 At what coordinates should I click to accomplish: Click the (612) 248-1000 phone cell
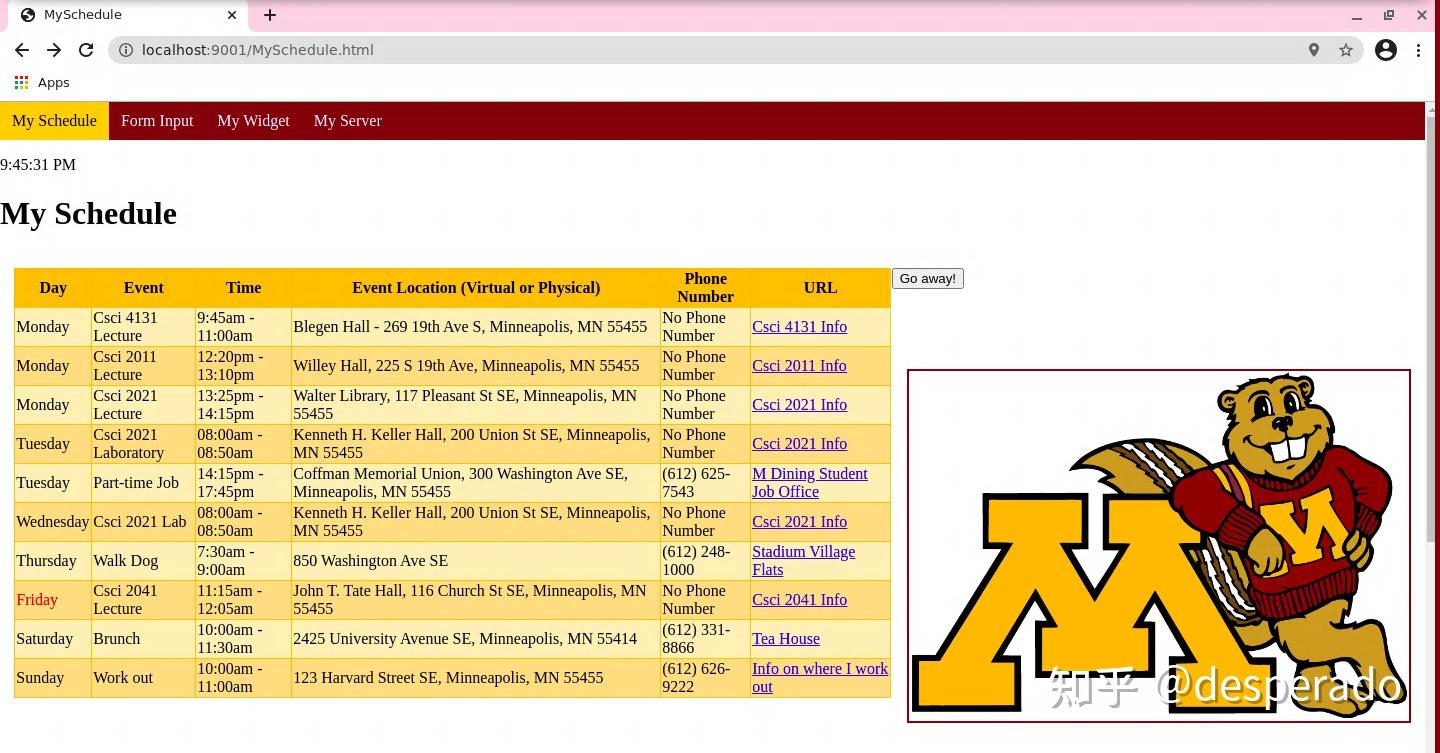[x=705, y=561]
